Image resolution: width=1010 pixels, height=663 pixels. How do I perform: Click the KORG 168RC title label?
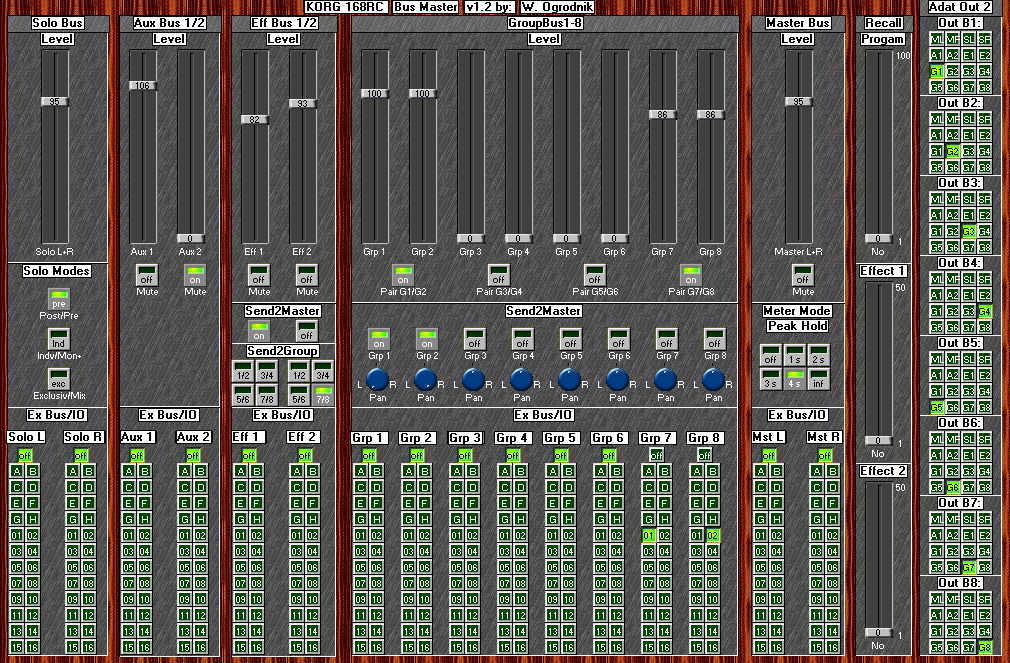347,7
